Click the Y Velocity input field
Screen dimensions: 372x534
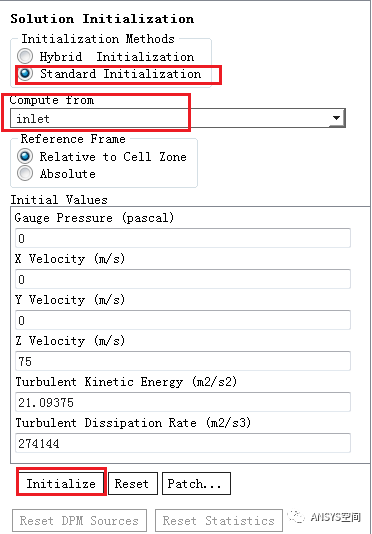click(183, 320)
